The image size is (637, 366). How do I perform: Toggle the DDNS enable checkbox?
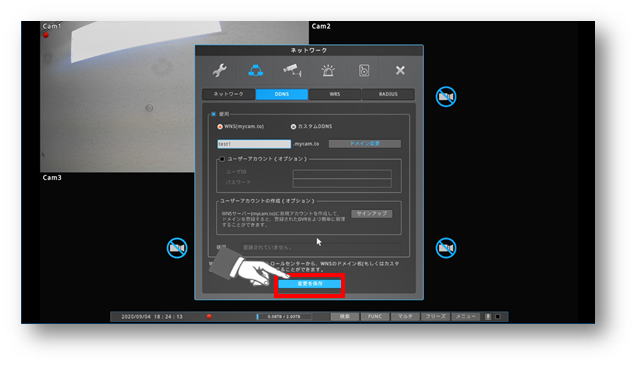point(214,114)
